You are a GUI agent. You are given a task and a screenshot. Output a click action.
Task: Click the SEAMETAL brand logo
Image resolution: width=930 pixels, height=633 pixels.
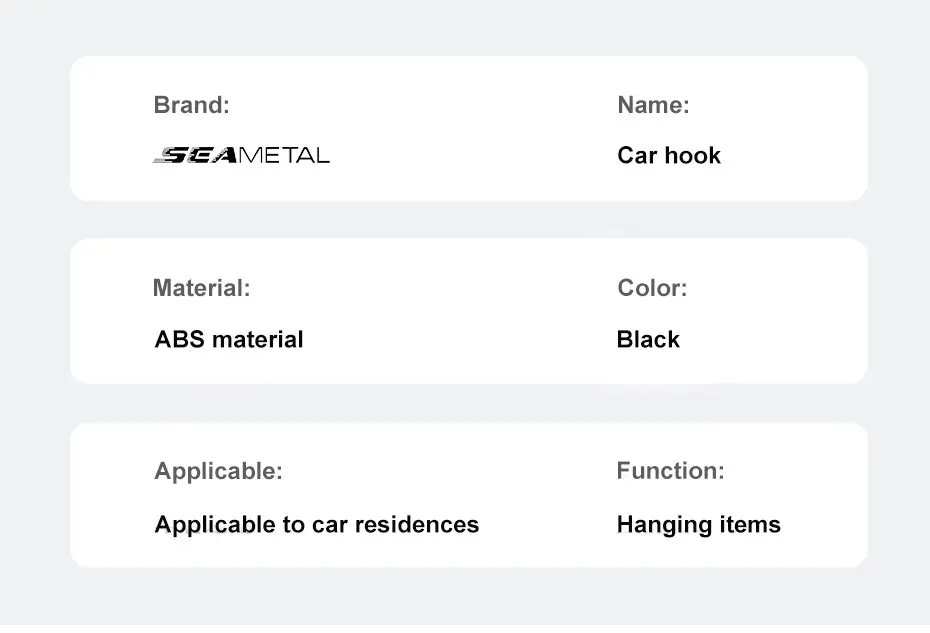pyautogui.click(x=241, y=155)
